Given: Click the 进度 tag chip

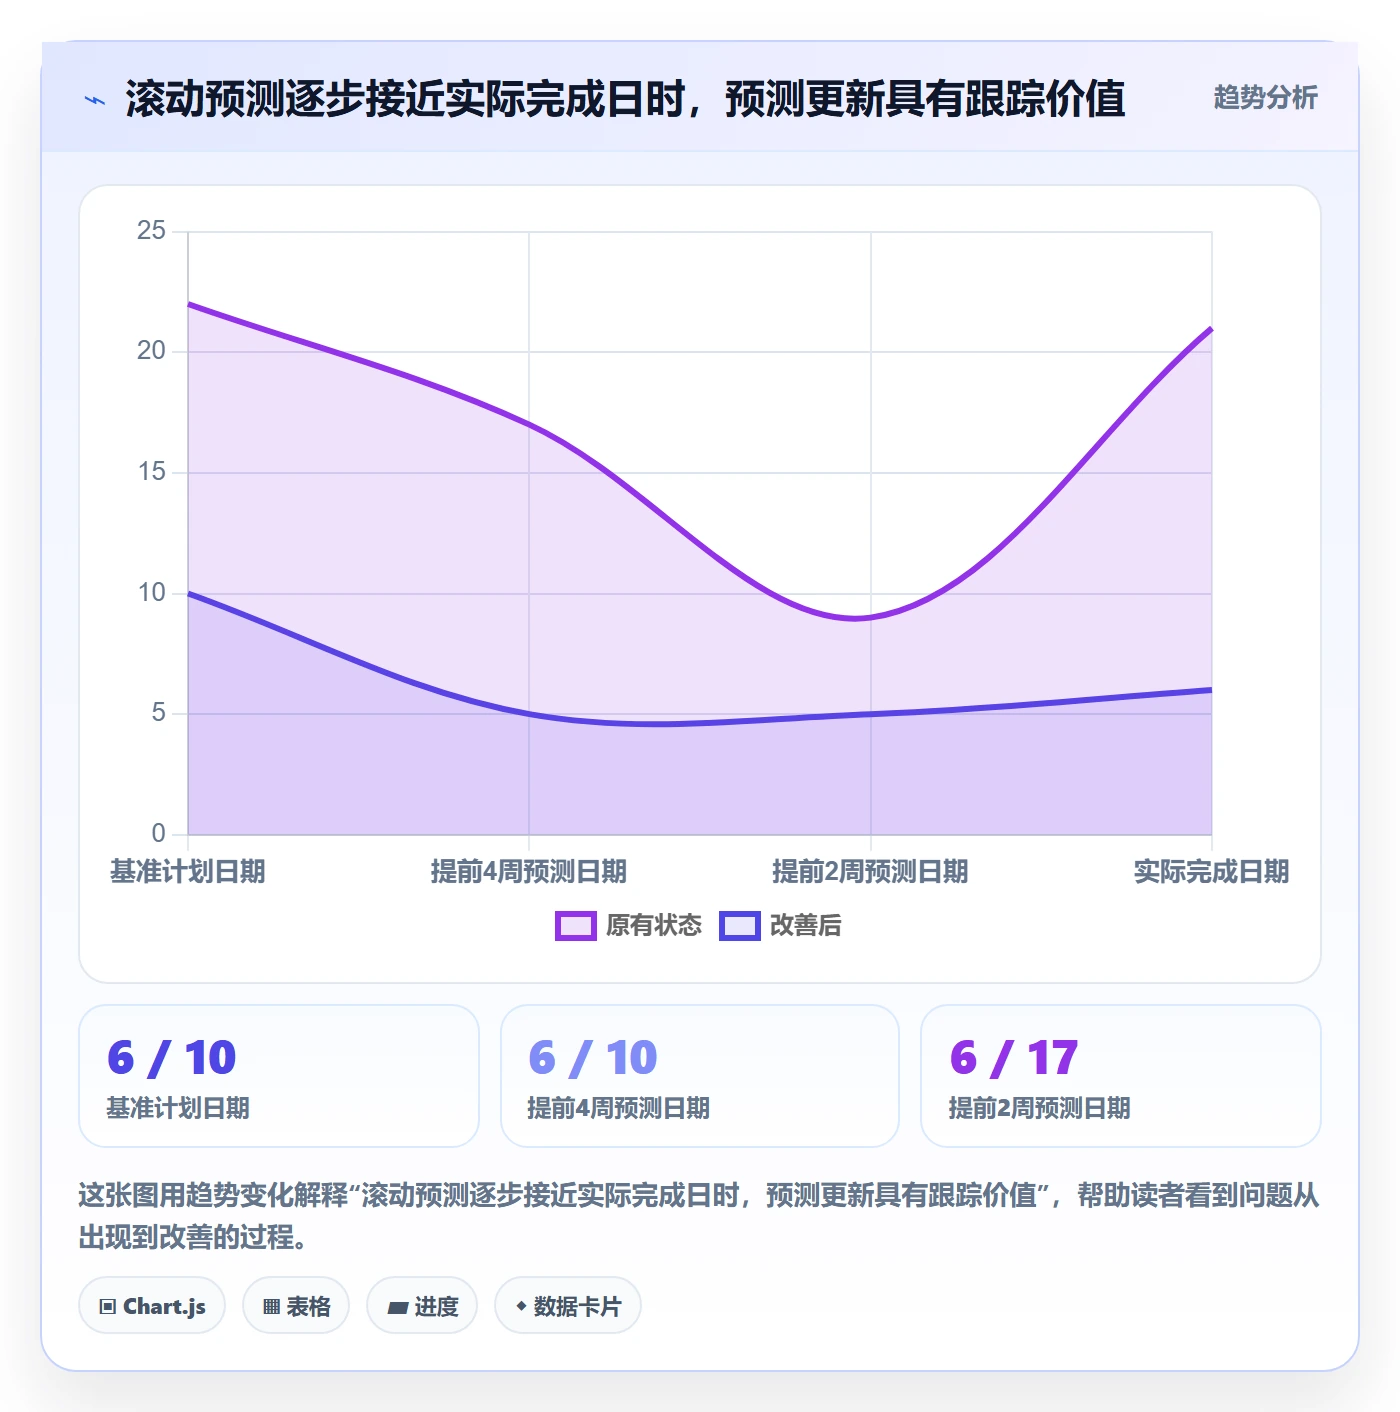Looking at the screenshot, I should coord(422,1305).
